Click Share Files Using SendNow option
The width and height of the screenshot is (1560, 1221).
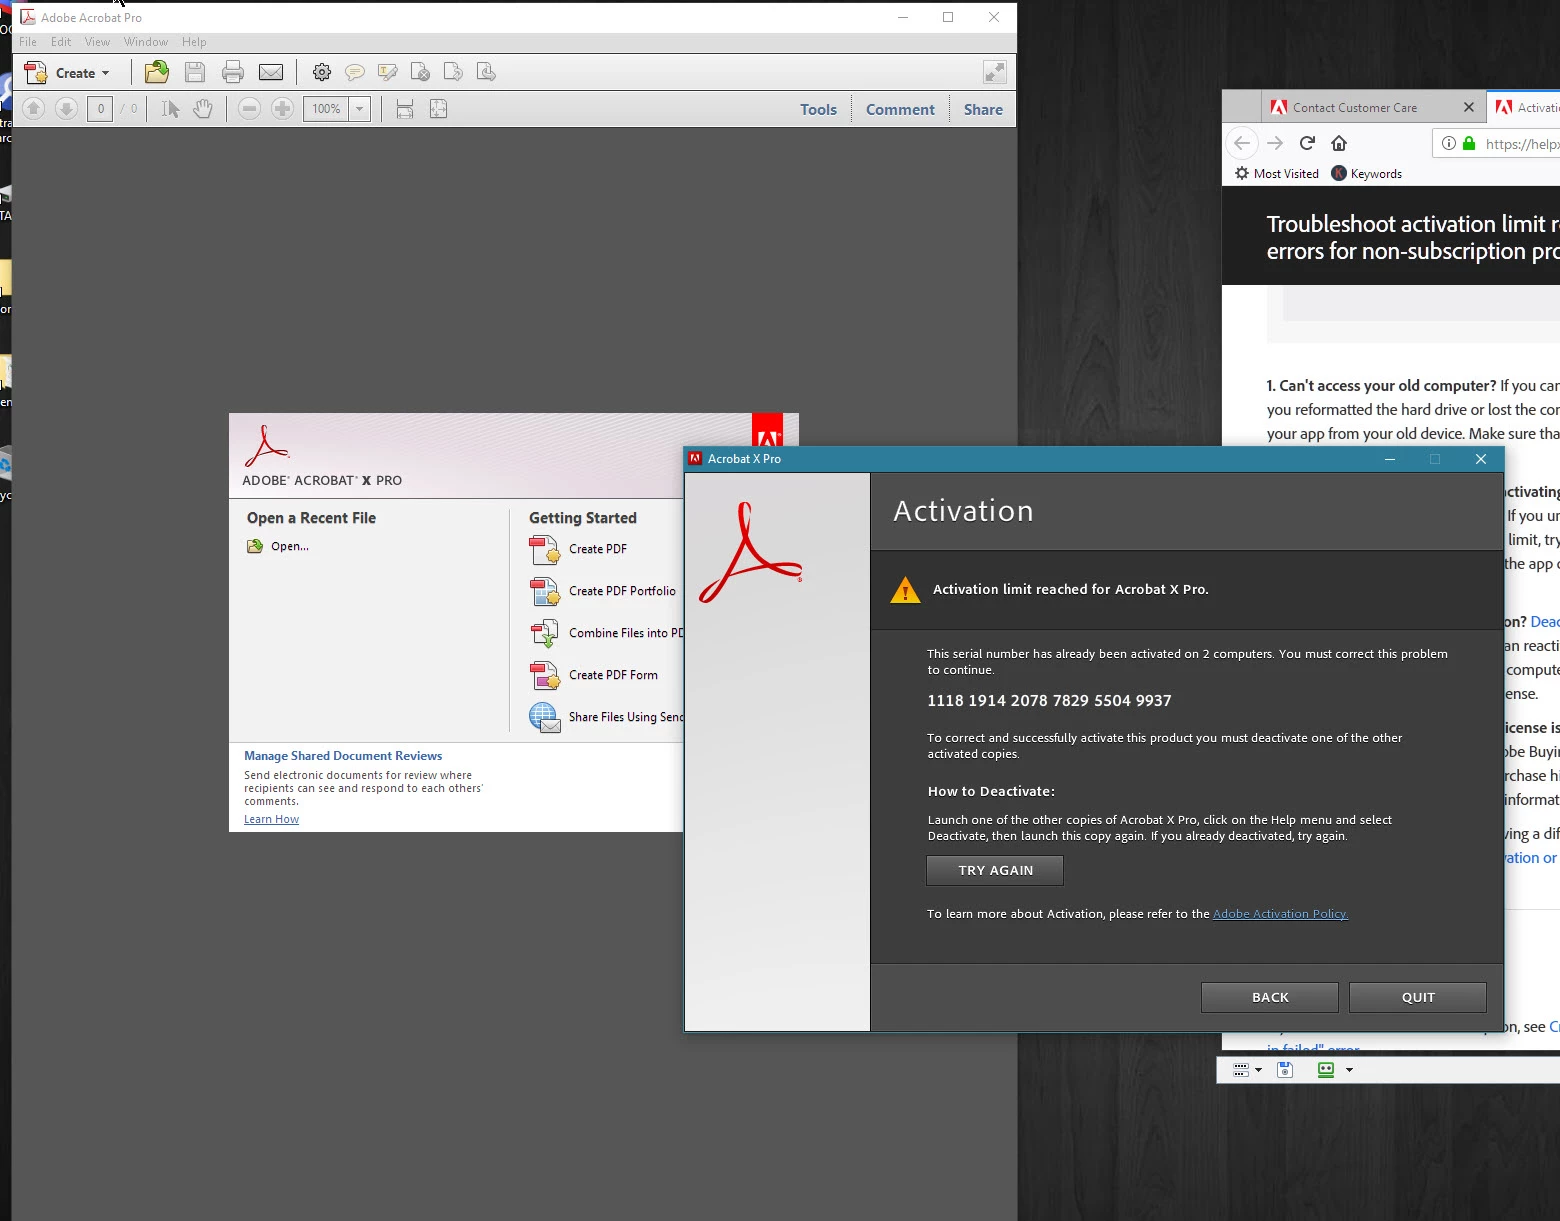click(x=607, y=717)
